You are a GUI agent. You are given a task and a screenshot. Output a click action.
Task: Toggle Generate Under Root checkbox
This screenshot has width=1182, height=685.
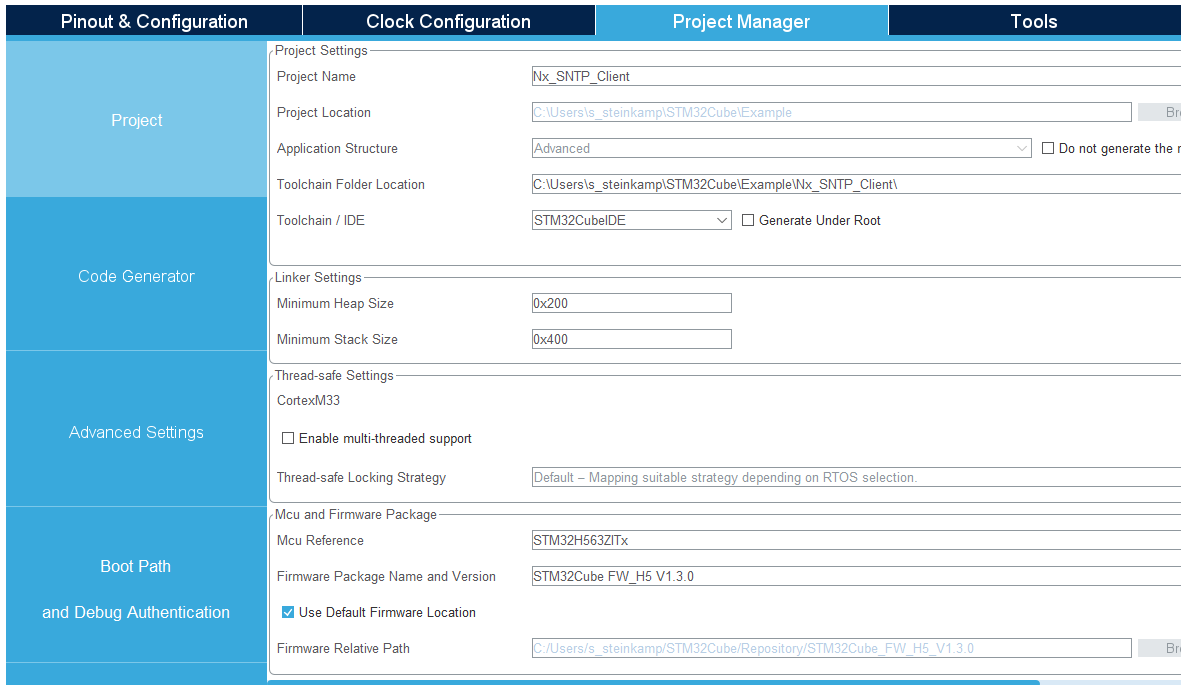748,220
